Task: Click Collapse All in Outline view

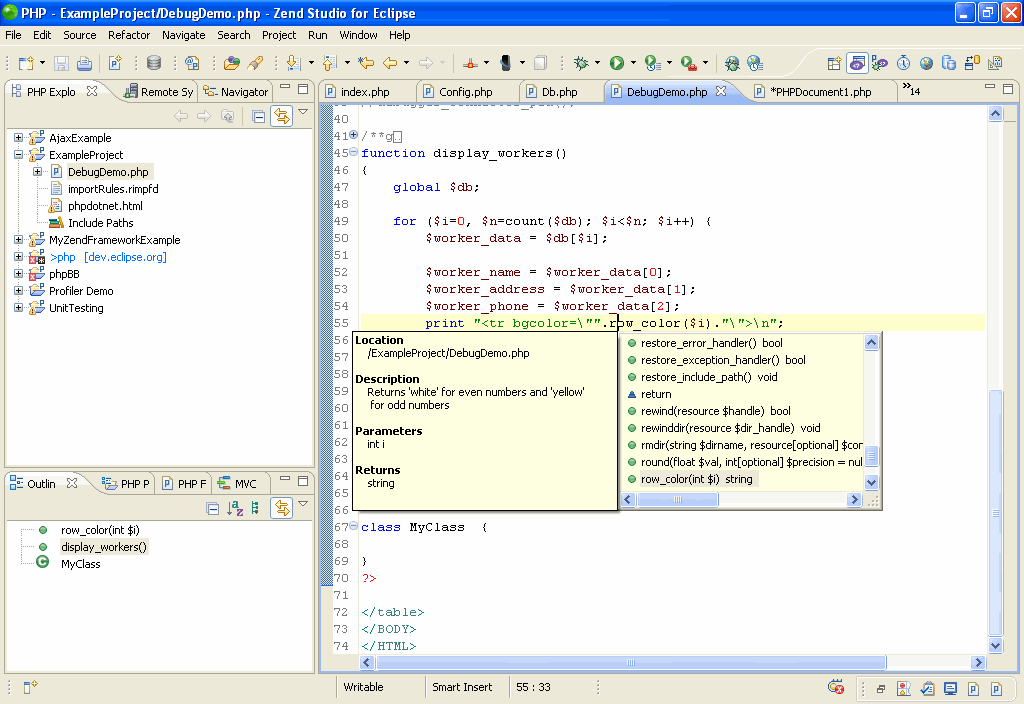Action: click(213, 508)
